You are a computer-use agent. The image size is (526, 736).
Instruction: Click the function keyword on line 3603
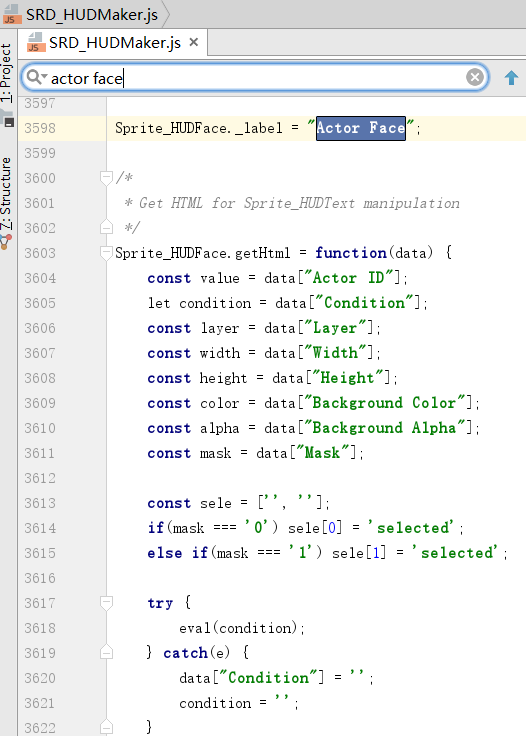pyautogui.click(x=351, y=253)
